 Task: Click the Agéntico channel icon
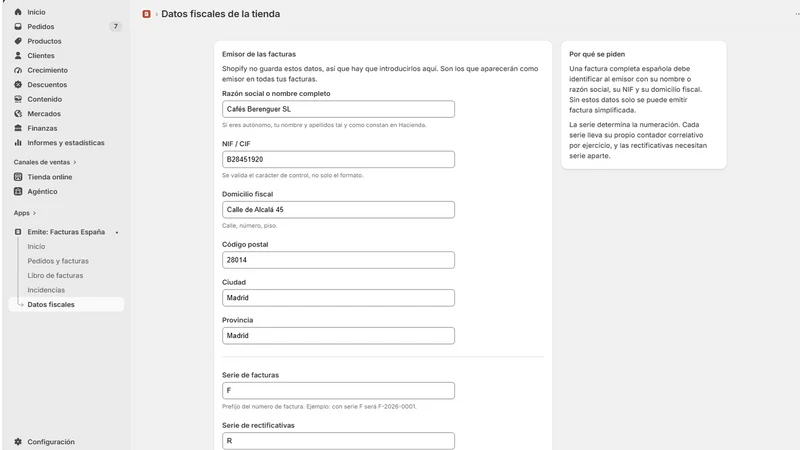18,191
